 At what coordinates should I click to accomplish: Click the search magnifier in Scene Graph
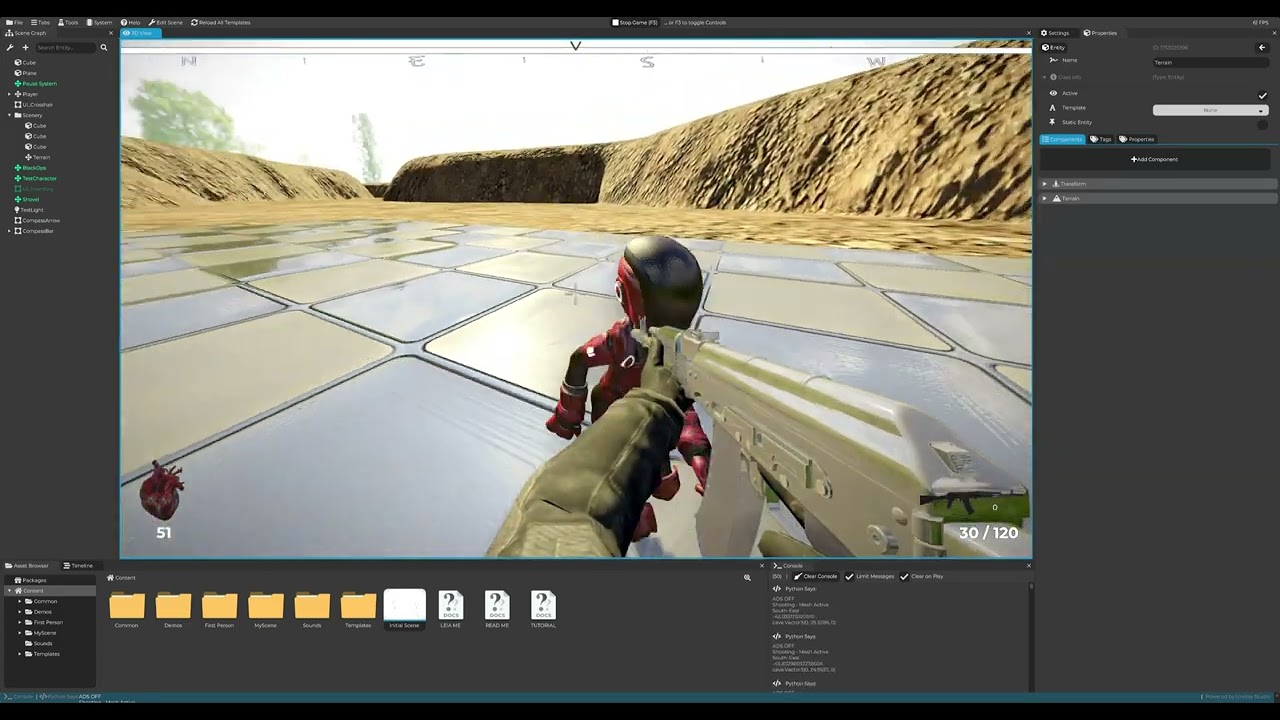click(x=104, y=47)
